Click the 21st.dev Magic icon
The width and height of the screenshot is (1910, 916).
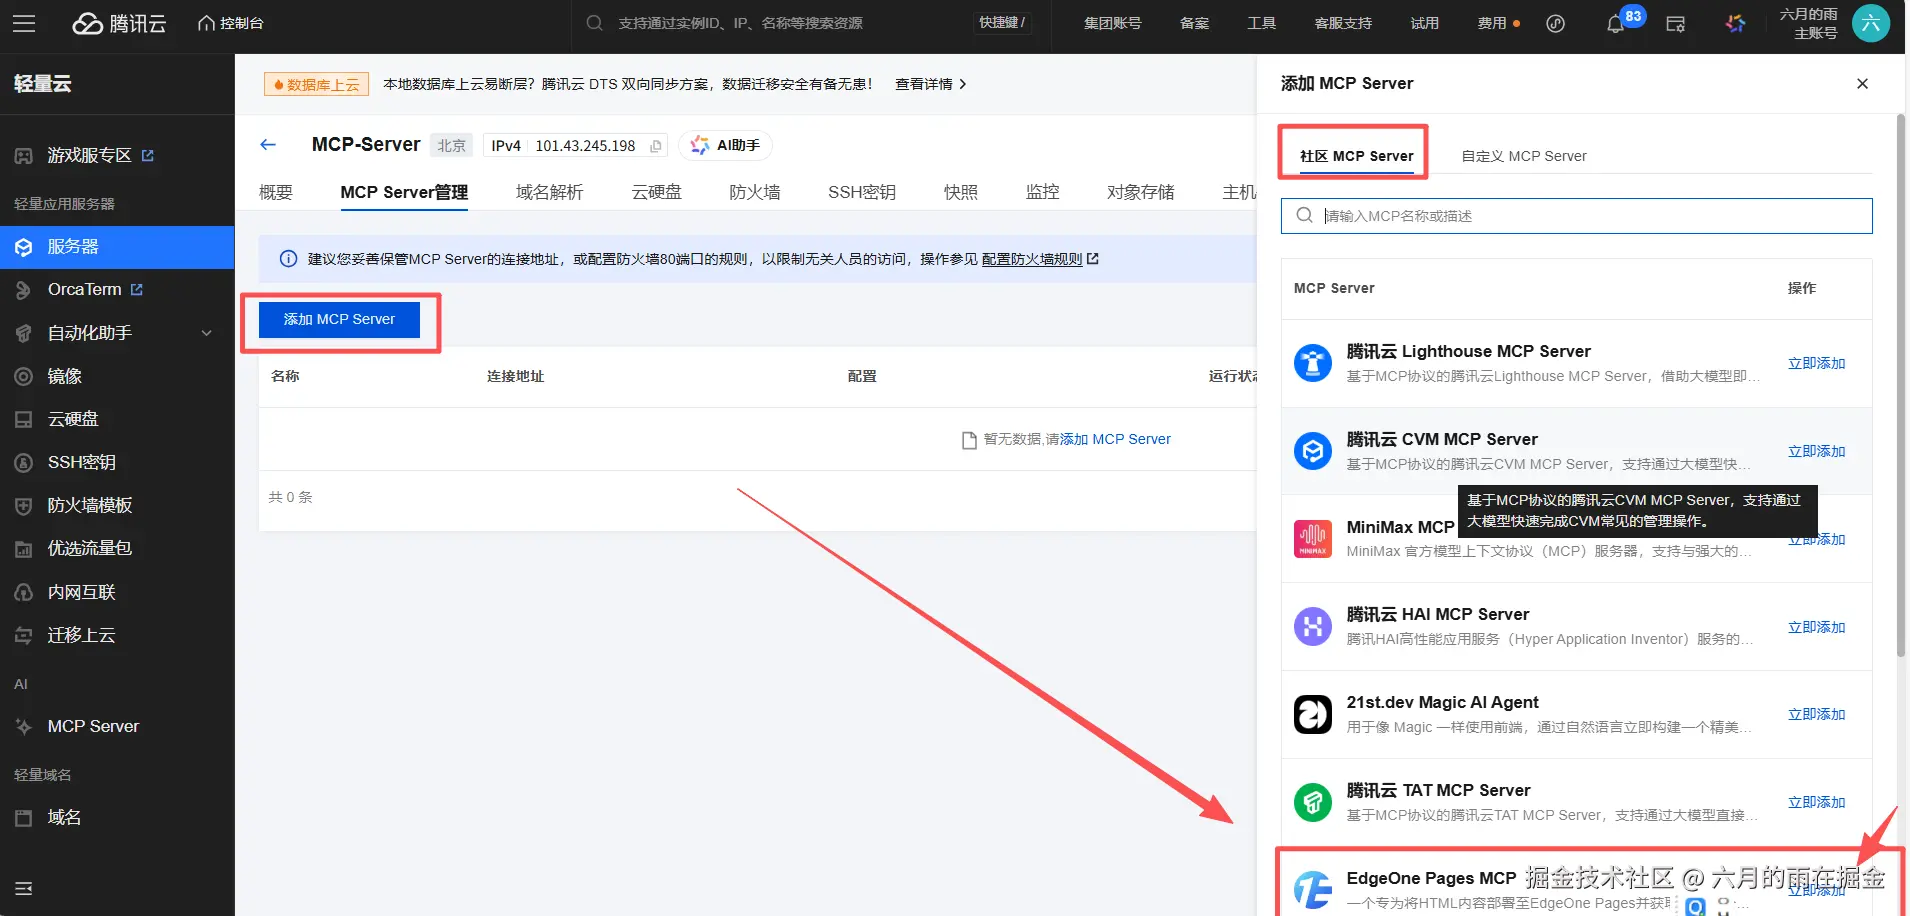pyautogui.click(x=1312, y=715)
